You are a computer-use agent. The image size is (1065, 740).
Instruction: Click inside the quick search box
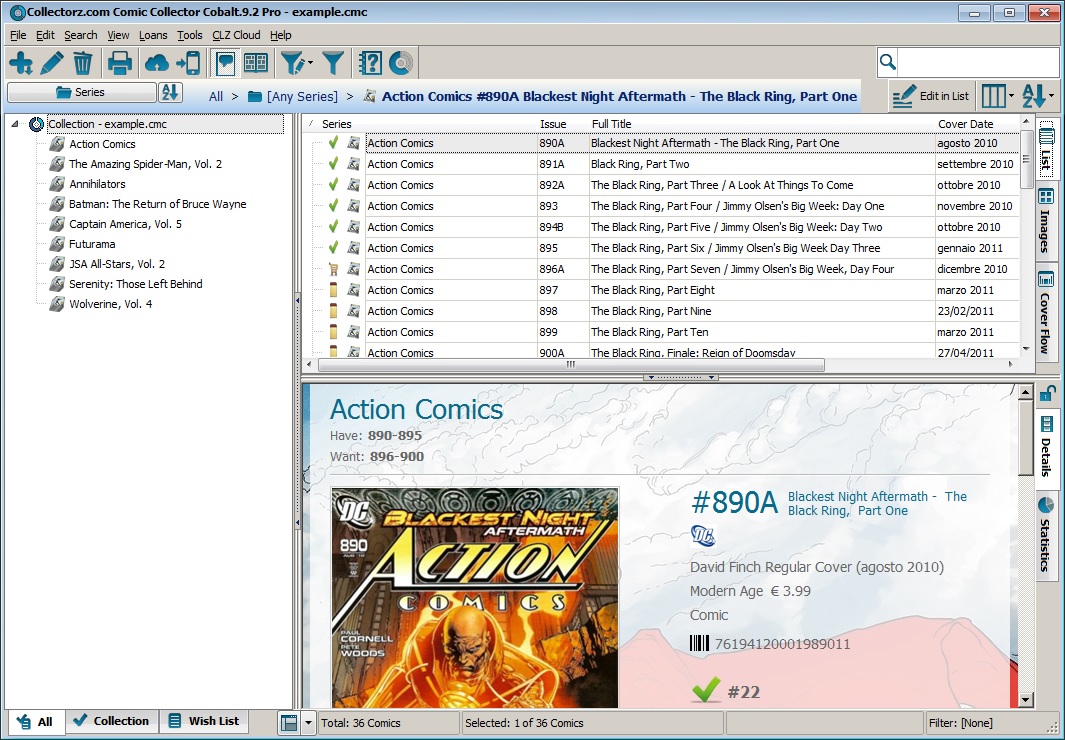click(x=977, y=62)
